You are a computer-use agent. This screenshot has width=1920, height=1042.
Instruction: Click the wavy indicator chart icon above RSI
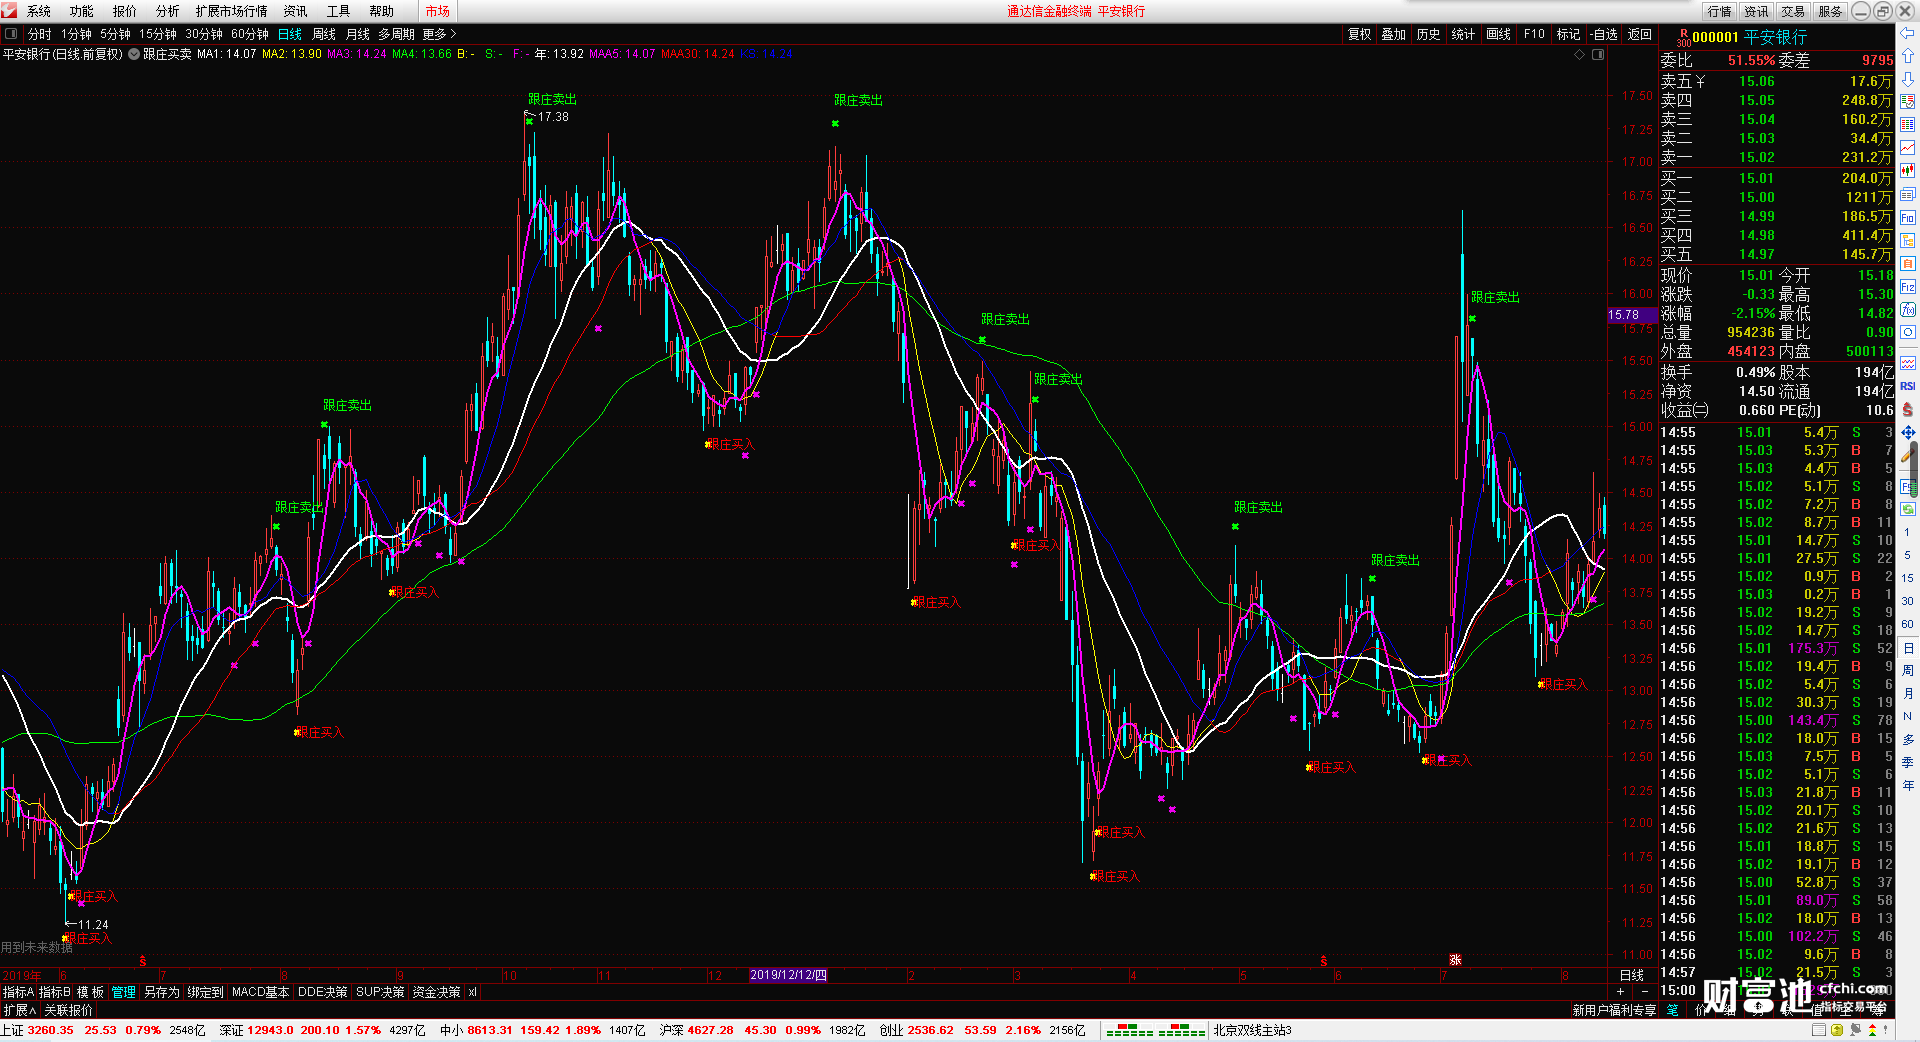point(1907,361)
